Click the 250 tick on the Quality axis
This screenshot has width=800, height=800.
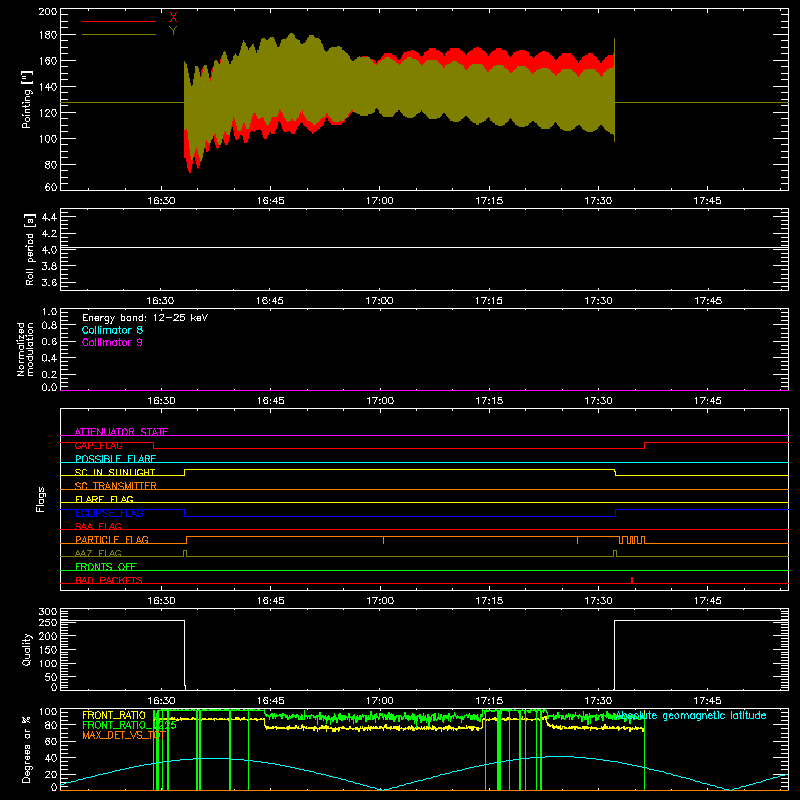click(48, 622)
